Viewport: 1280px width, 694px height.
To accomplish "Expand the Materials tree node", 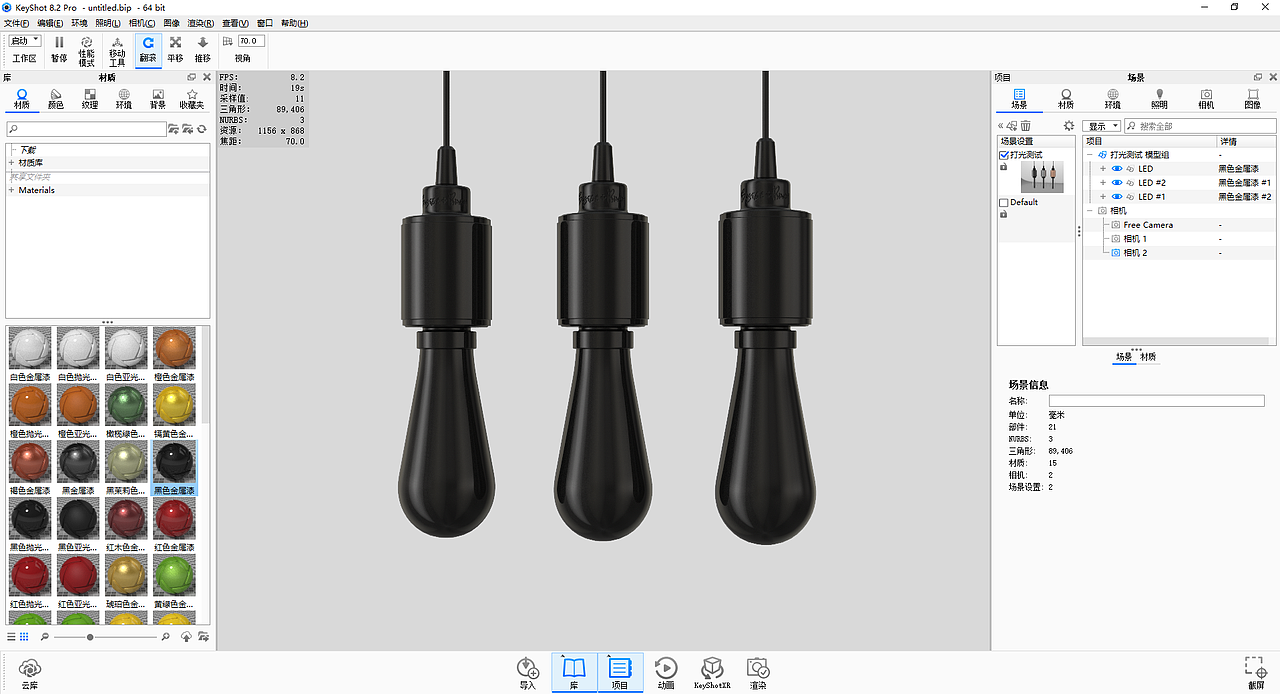I will [x=11, y=190].
